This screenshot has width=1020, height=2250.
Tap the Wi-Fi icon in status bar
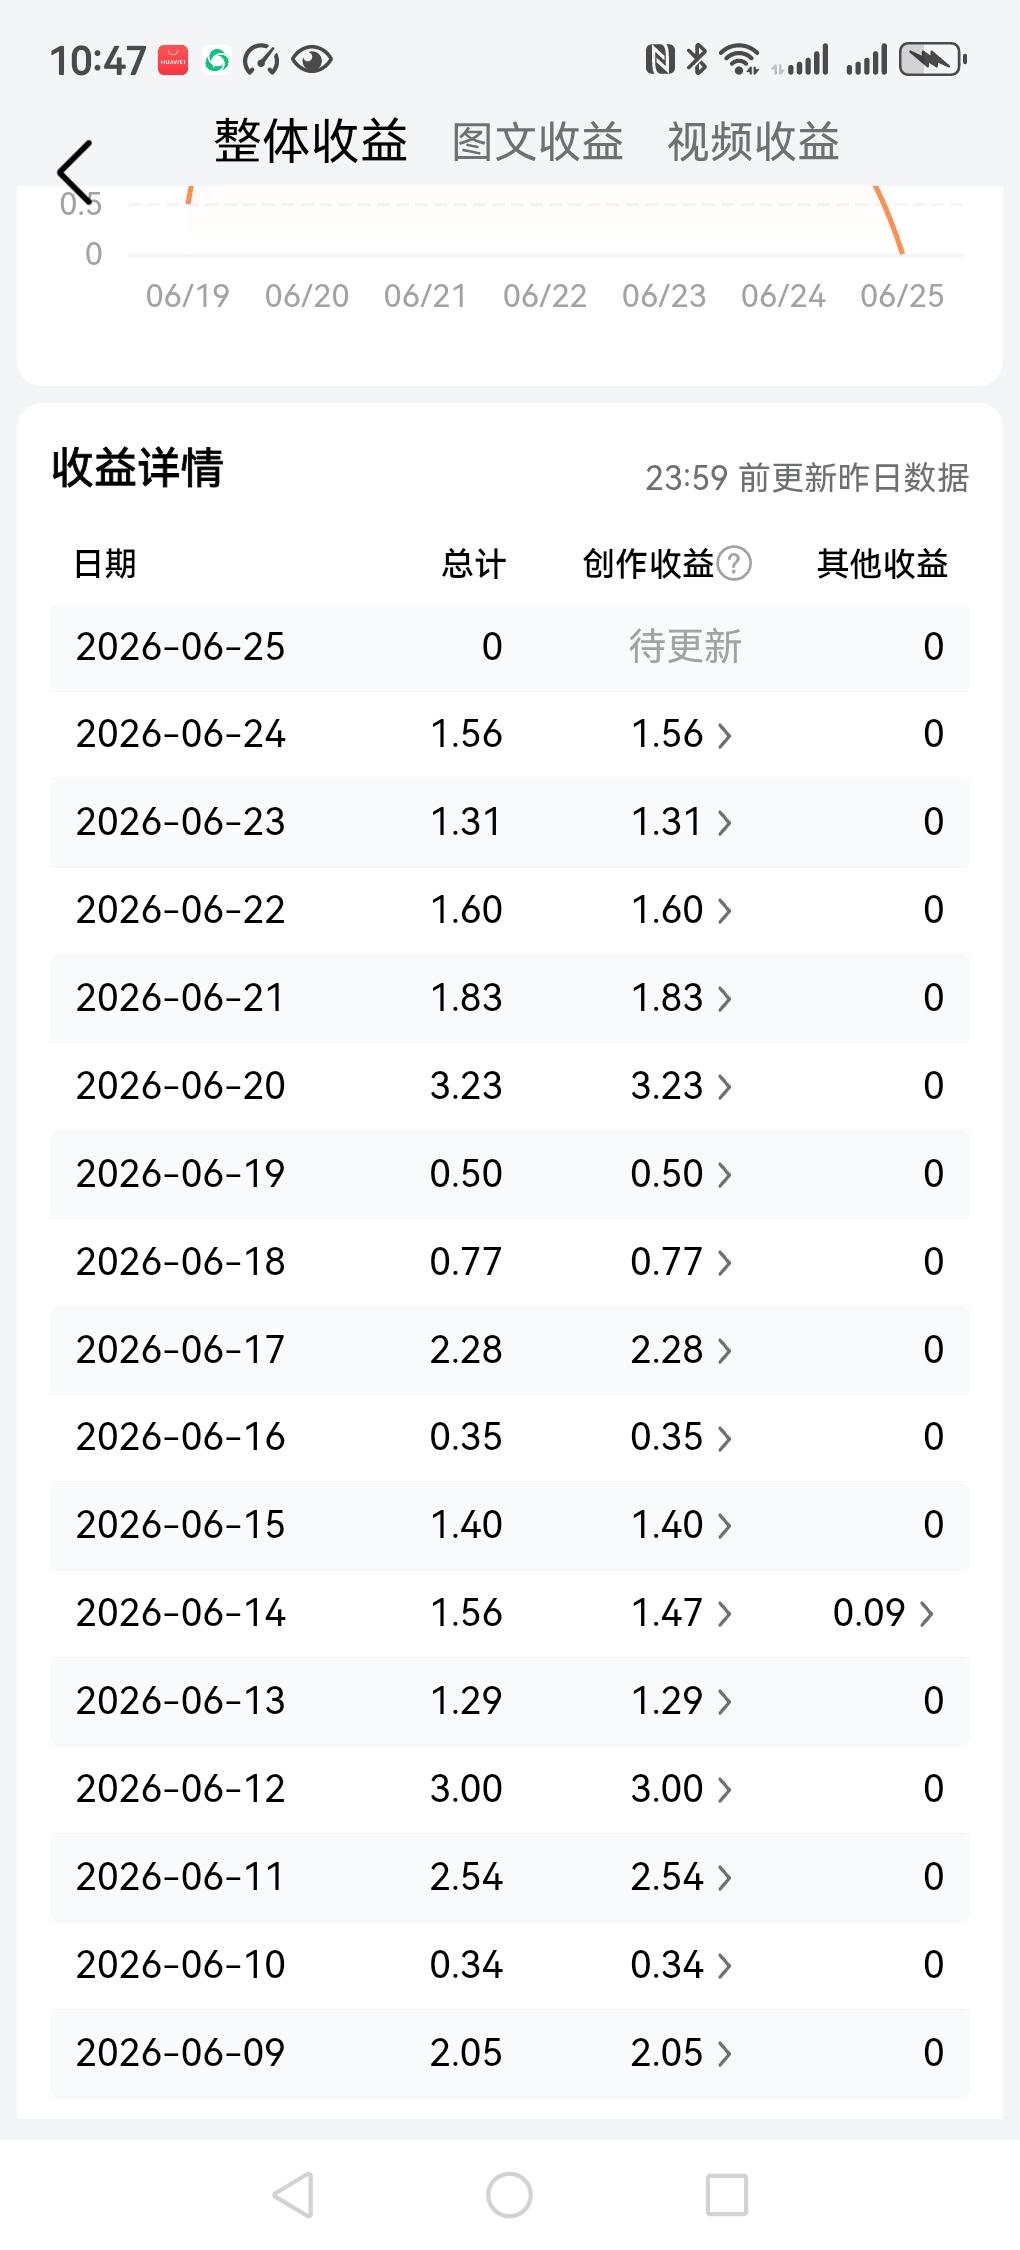tap(740, 61)
